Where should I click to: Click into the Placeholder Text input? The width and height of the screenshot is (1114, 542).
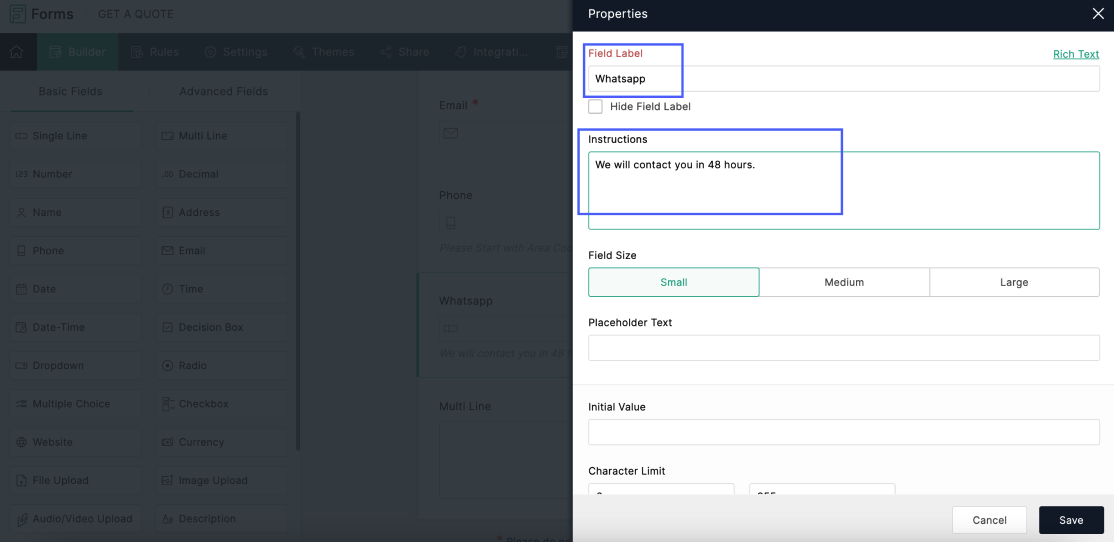click(843, 348)
